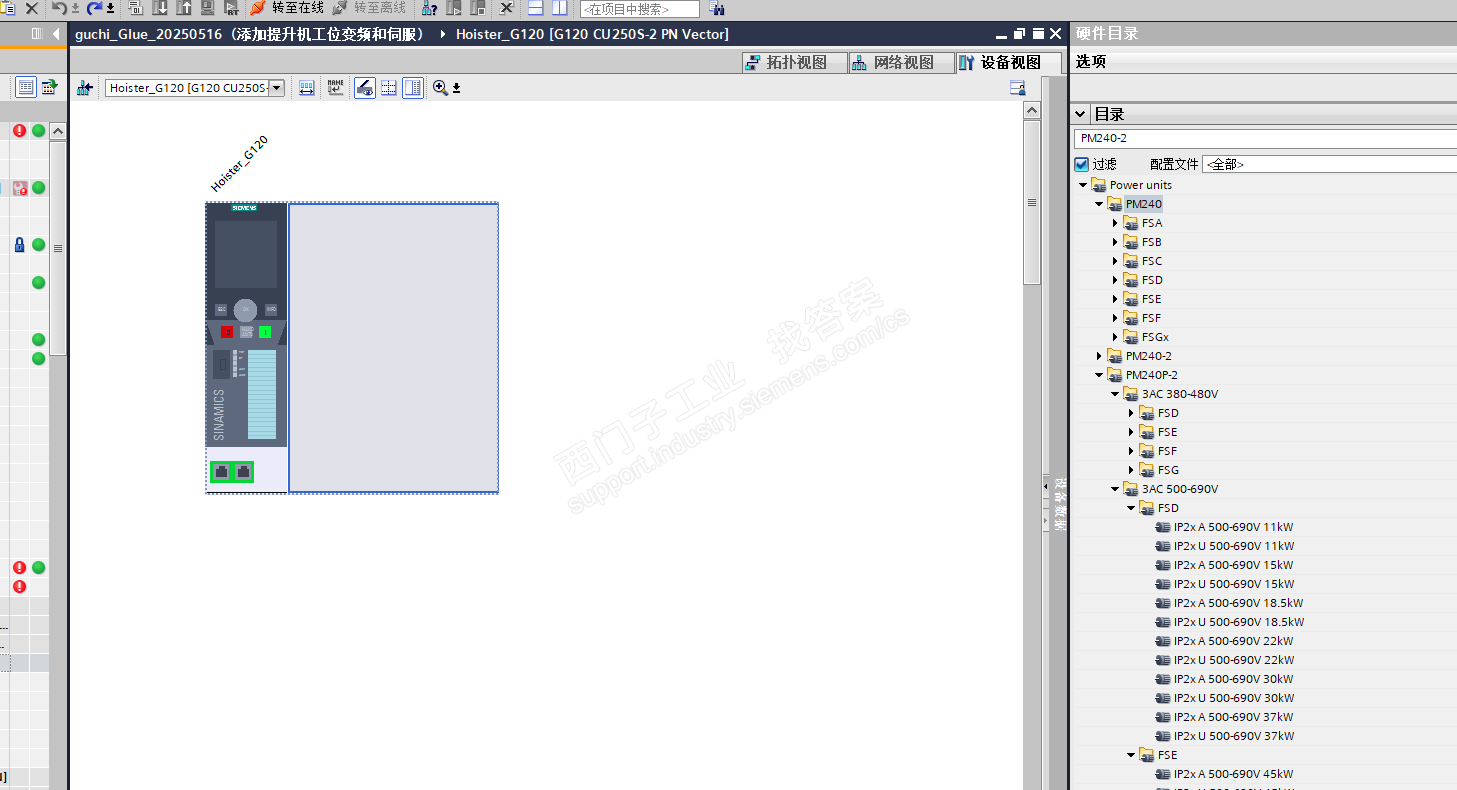Collapse the 3AC 500-690V node

tap(1115, 489)
